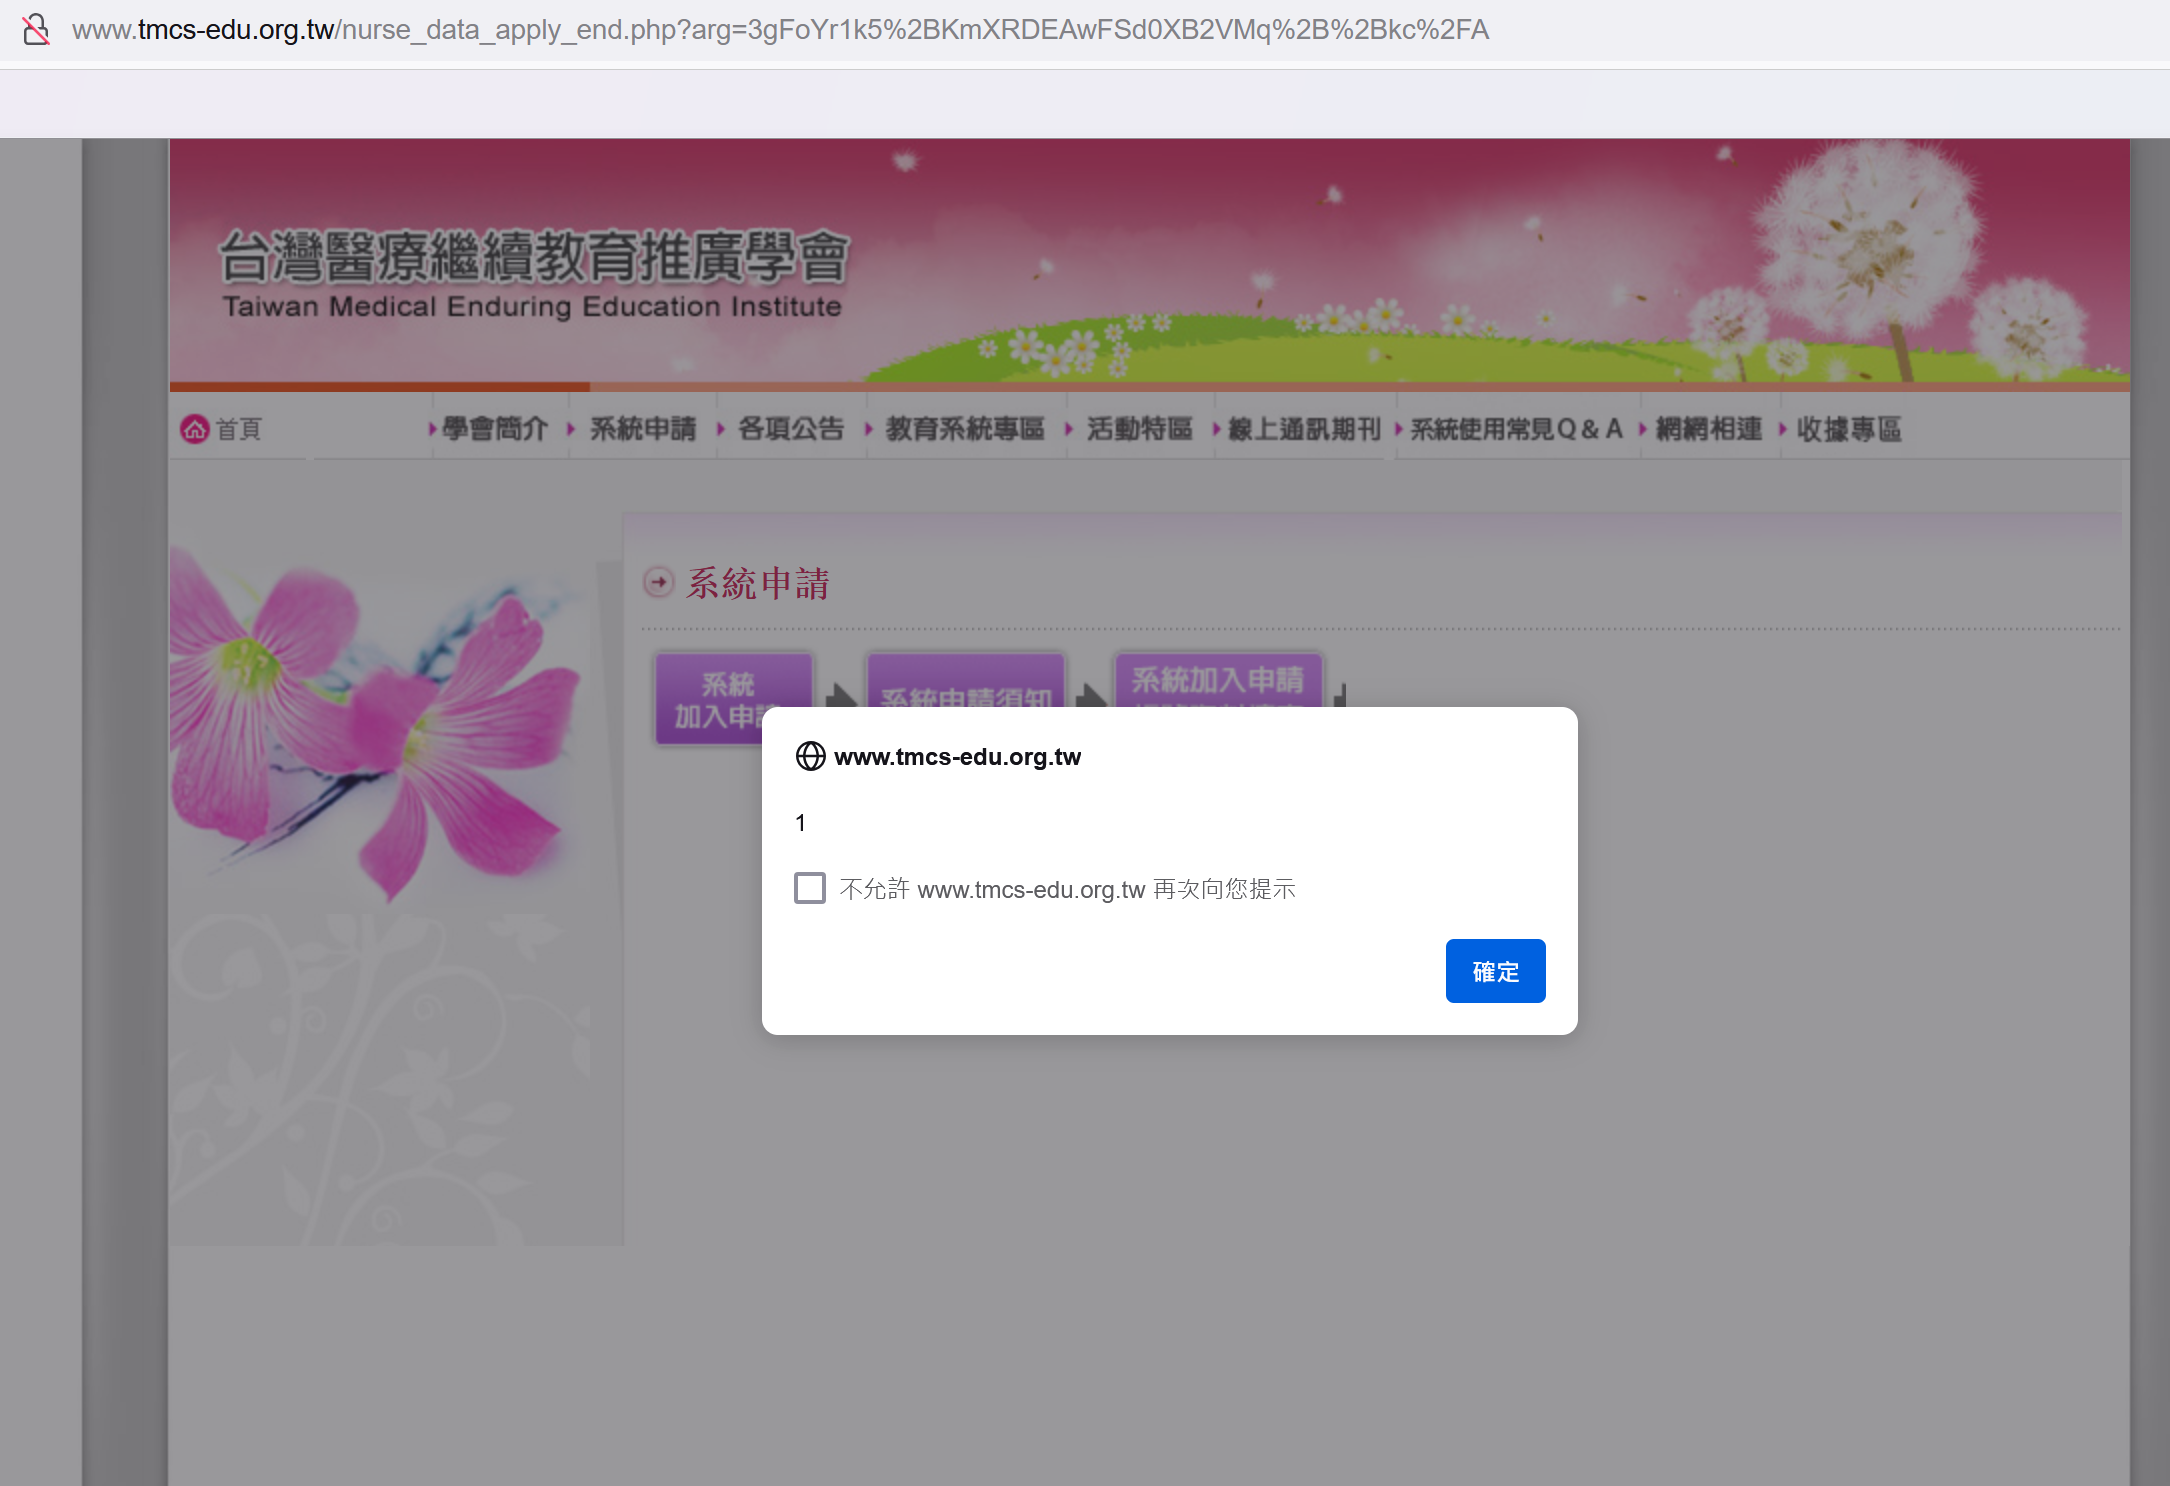Screen dimensions: 2170x1486
Task: Open the 教育系統專區 menu item
Action: [x=965, y=429]
